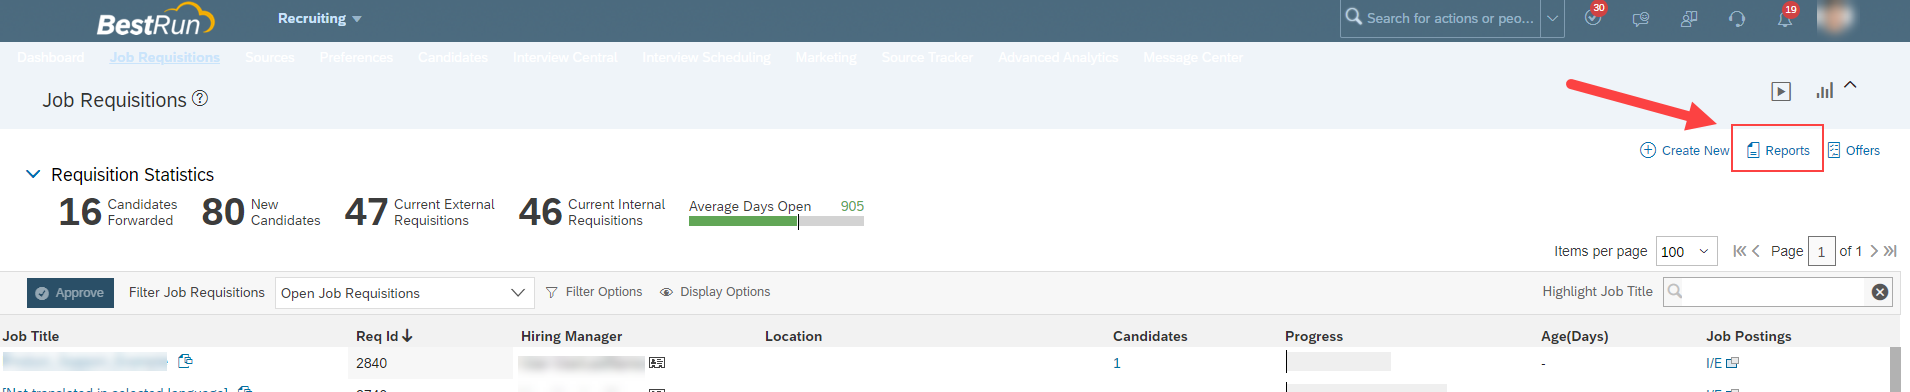
Task: Open the Items per page dropdown
Action: 1687,252
